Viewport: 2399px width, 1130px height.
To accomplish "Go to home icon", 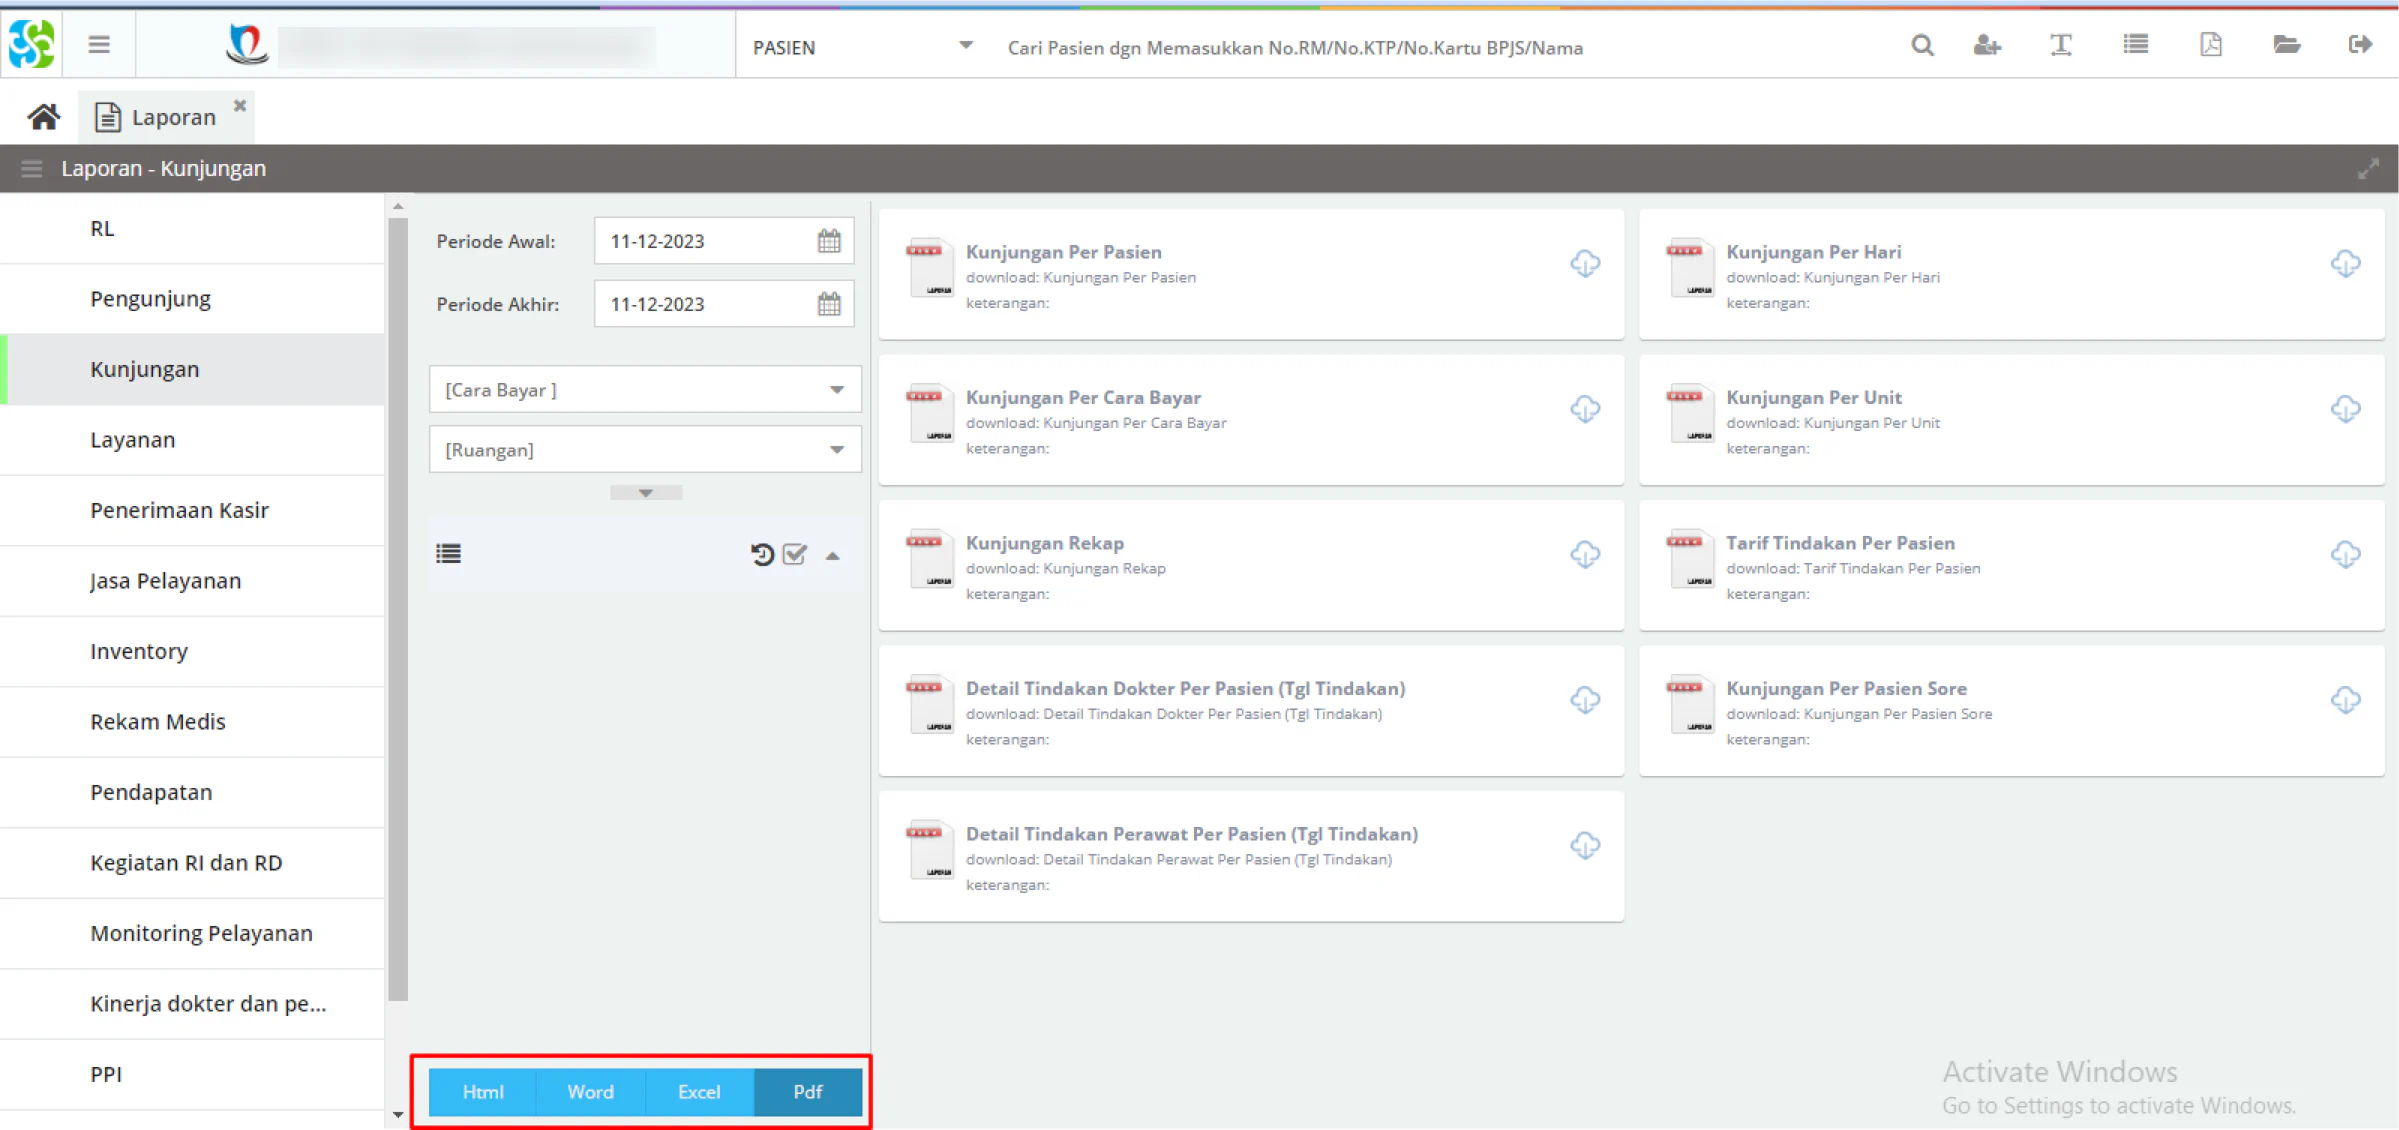I will click(x=43, y=117).
